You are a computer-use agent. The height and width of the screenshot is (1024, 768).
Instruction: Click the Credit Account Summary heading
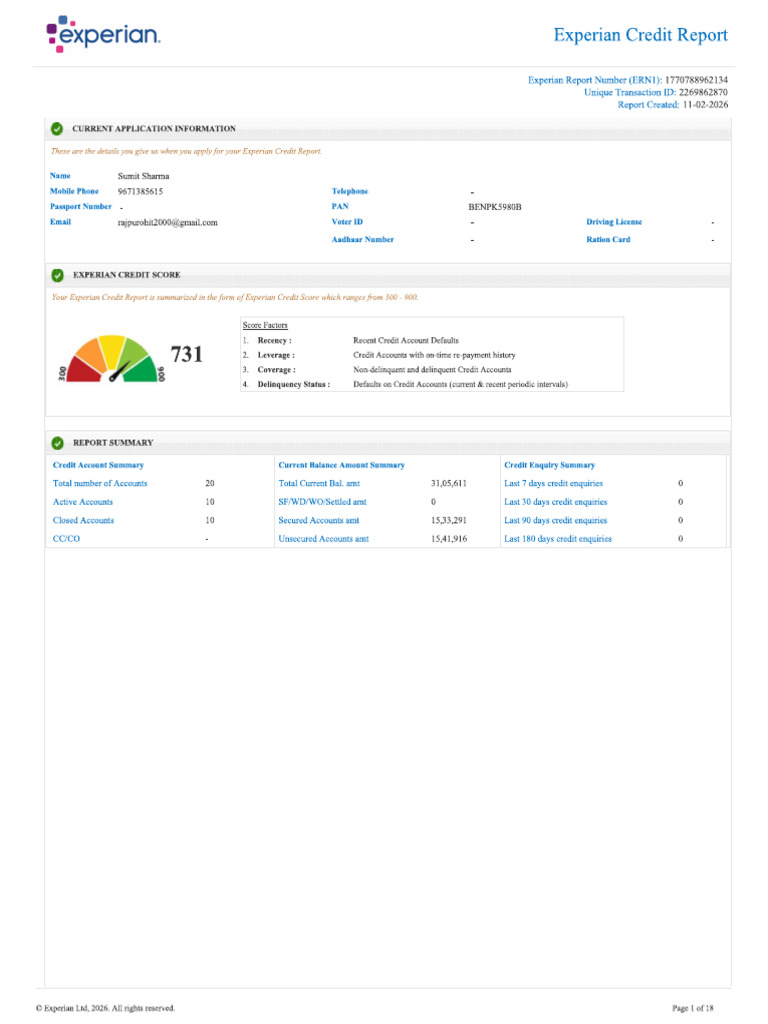(x=98, y=466)
